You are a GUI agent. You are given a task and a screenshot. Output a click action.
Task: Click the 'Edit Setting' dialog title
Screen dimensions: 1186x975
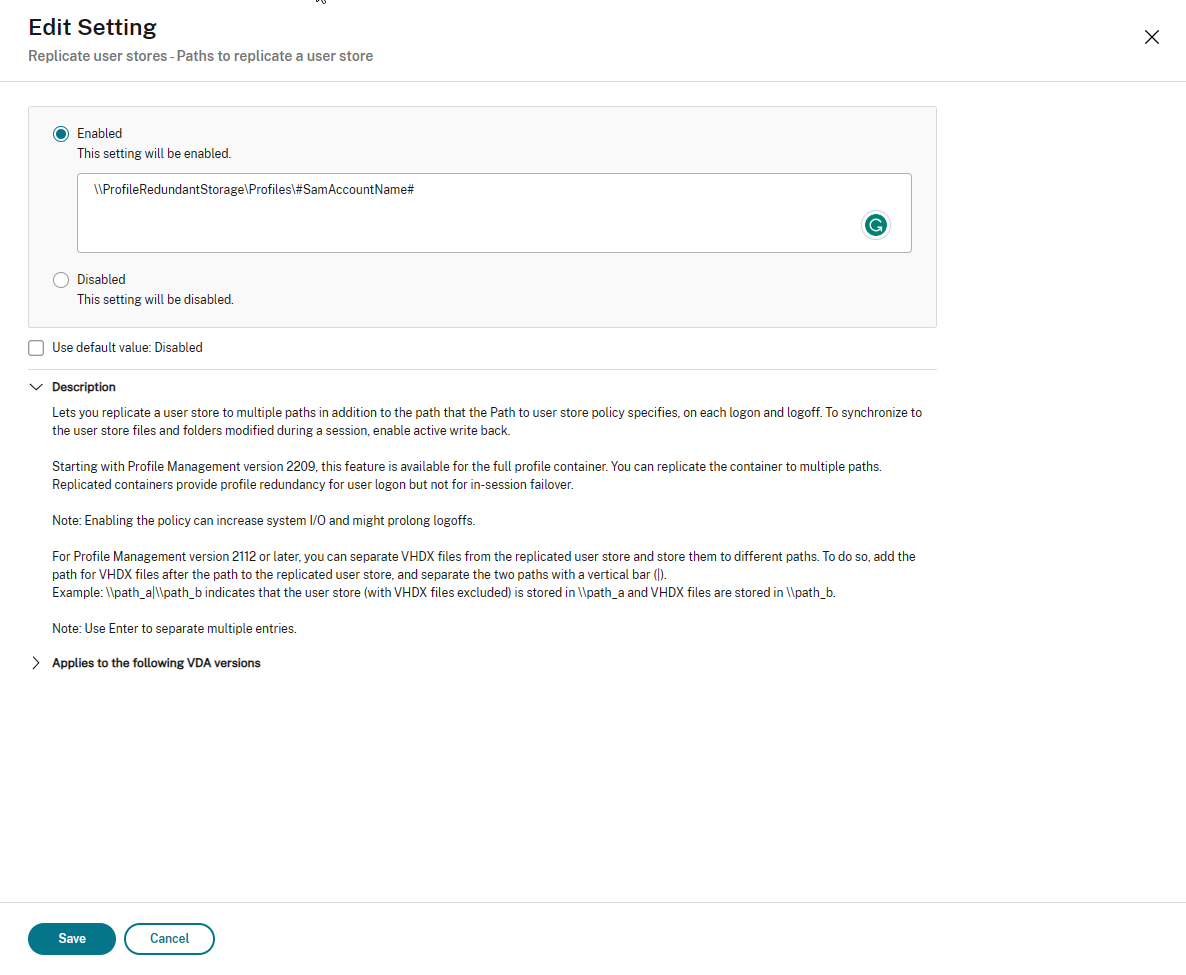(92, 27)
